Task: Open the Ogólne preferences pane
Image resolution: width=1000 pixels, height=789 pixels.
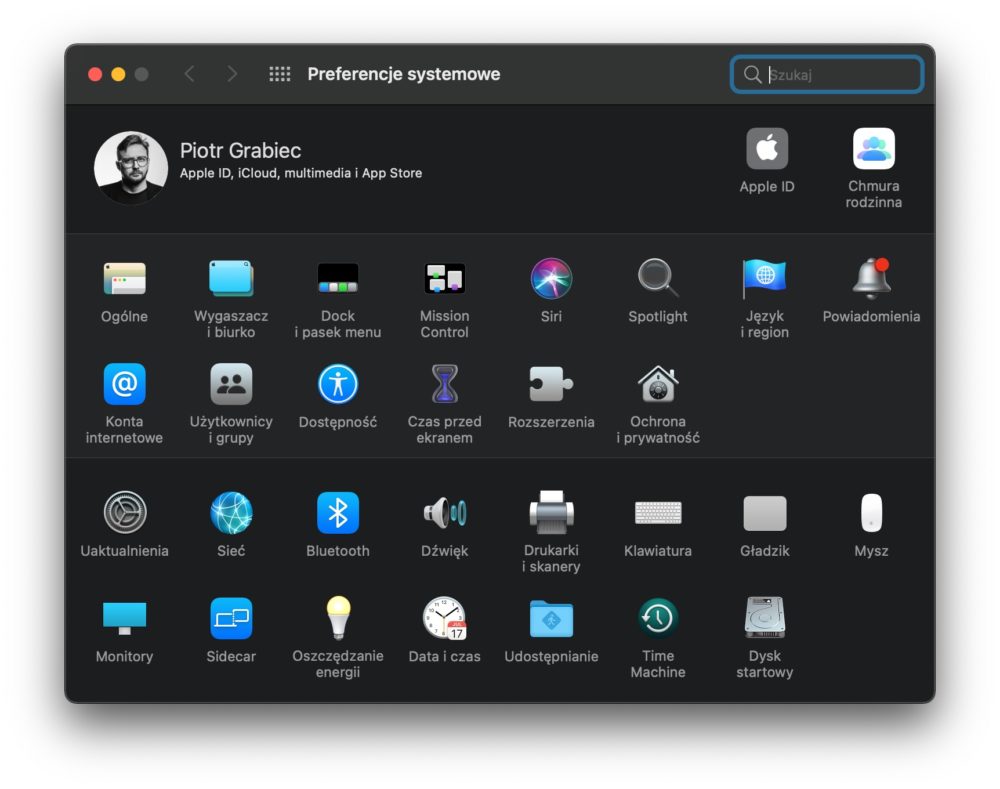Action: pyautogui.click(x=124, y=279)
